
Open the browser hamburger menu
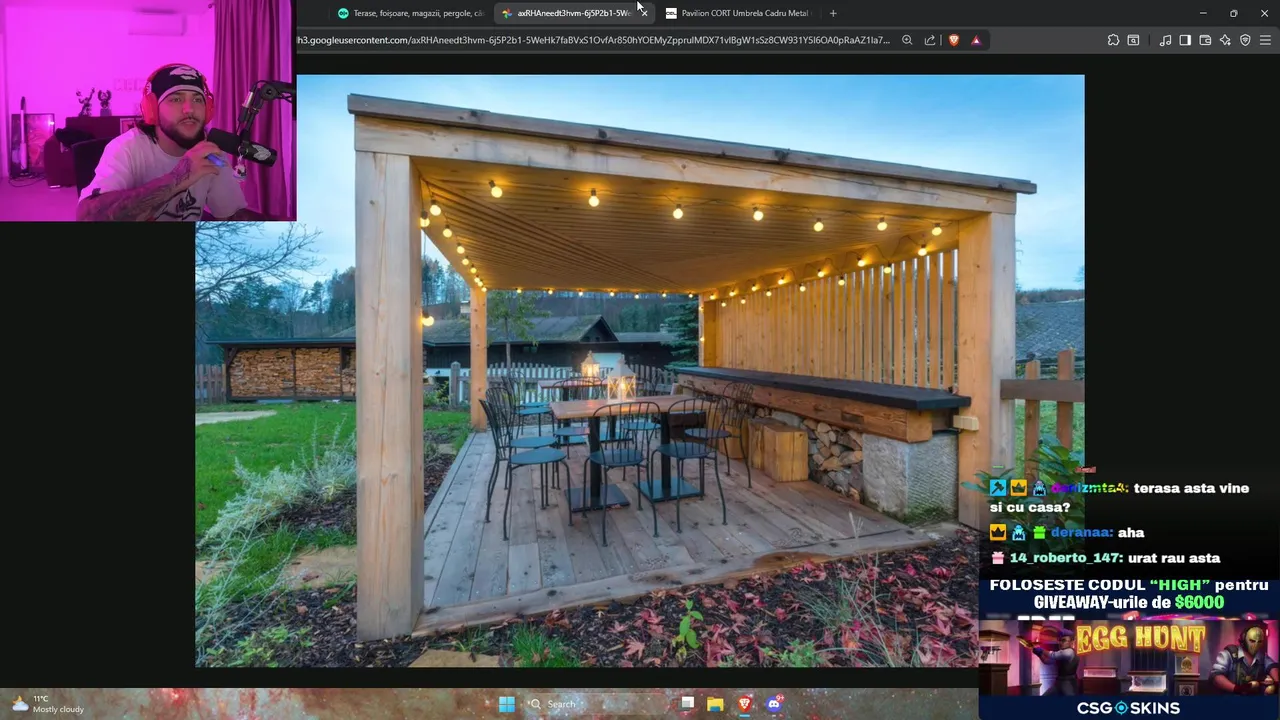click(x=1265, y=40)
